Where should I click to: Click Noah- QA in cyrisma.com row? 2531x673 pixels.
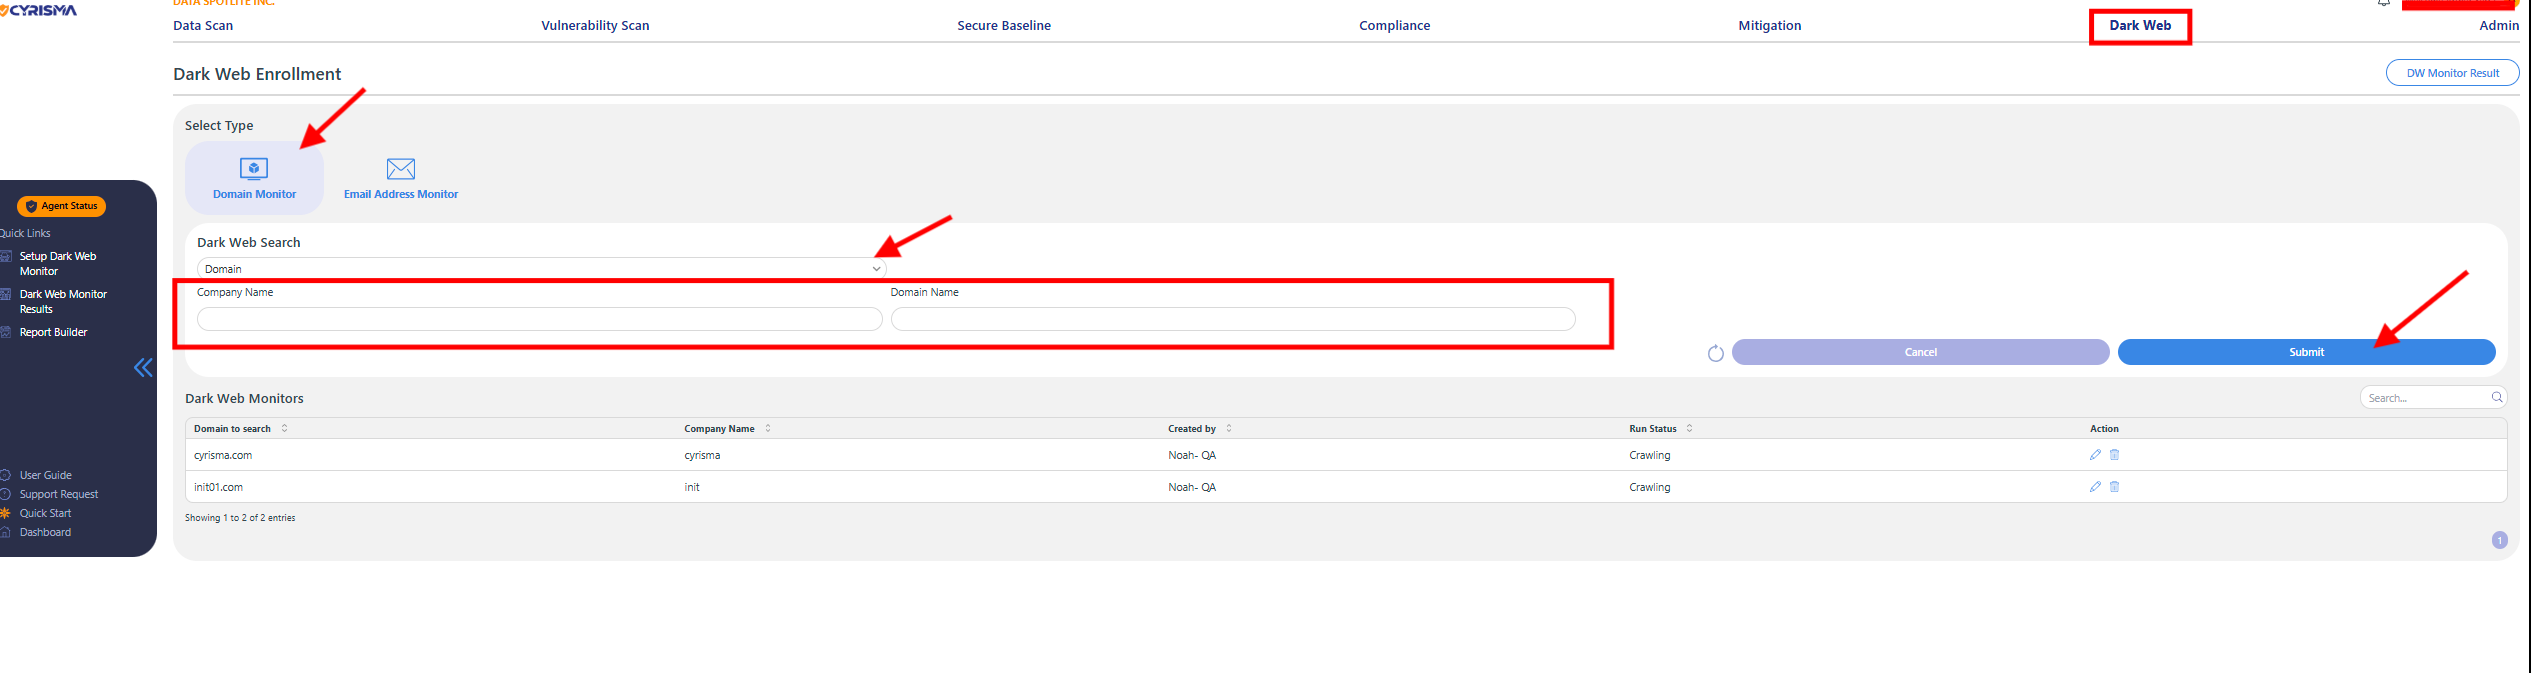[1192, 455]
